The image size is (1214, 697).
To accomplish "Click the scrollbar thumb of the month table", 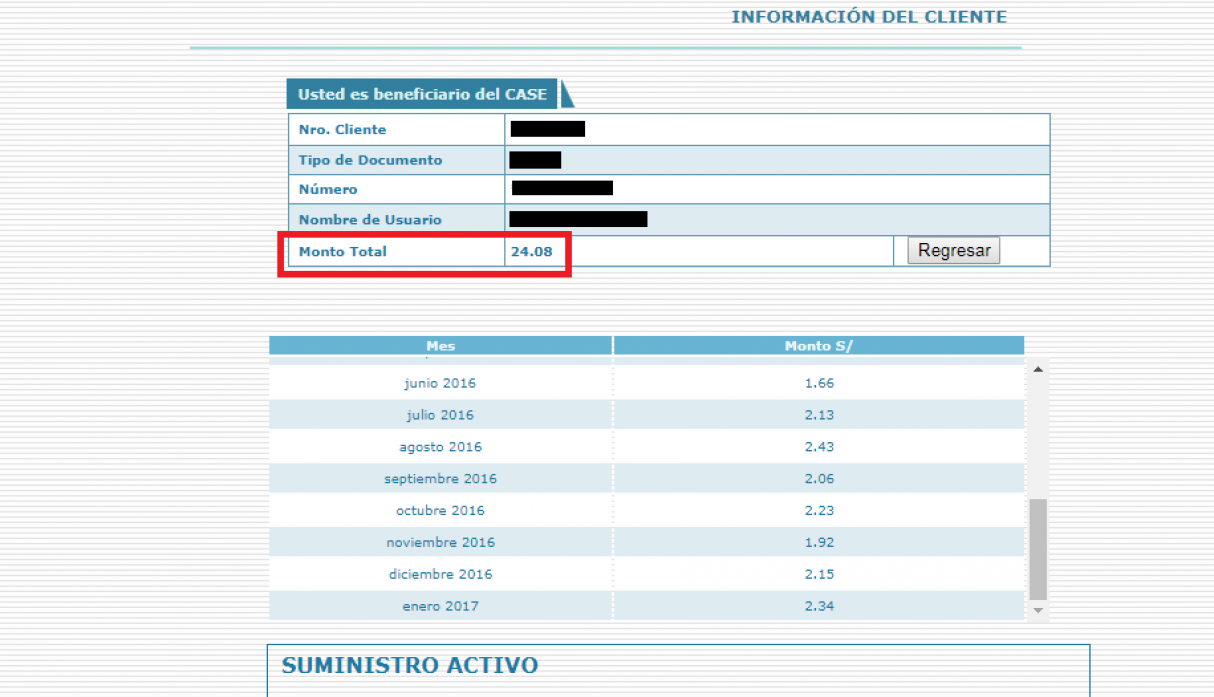I will (1038, 549).
